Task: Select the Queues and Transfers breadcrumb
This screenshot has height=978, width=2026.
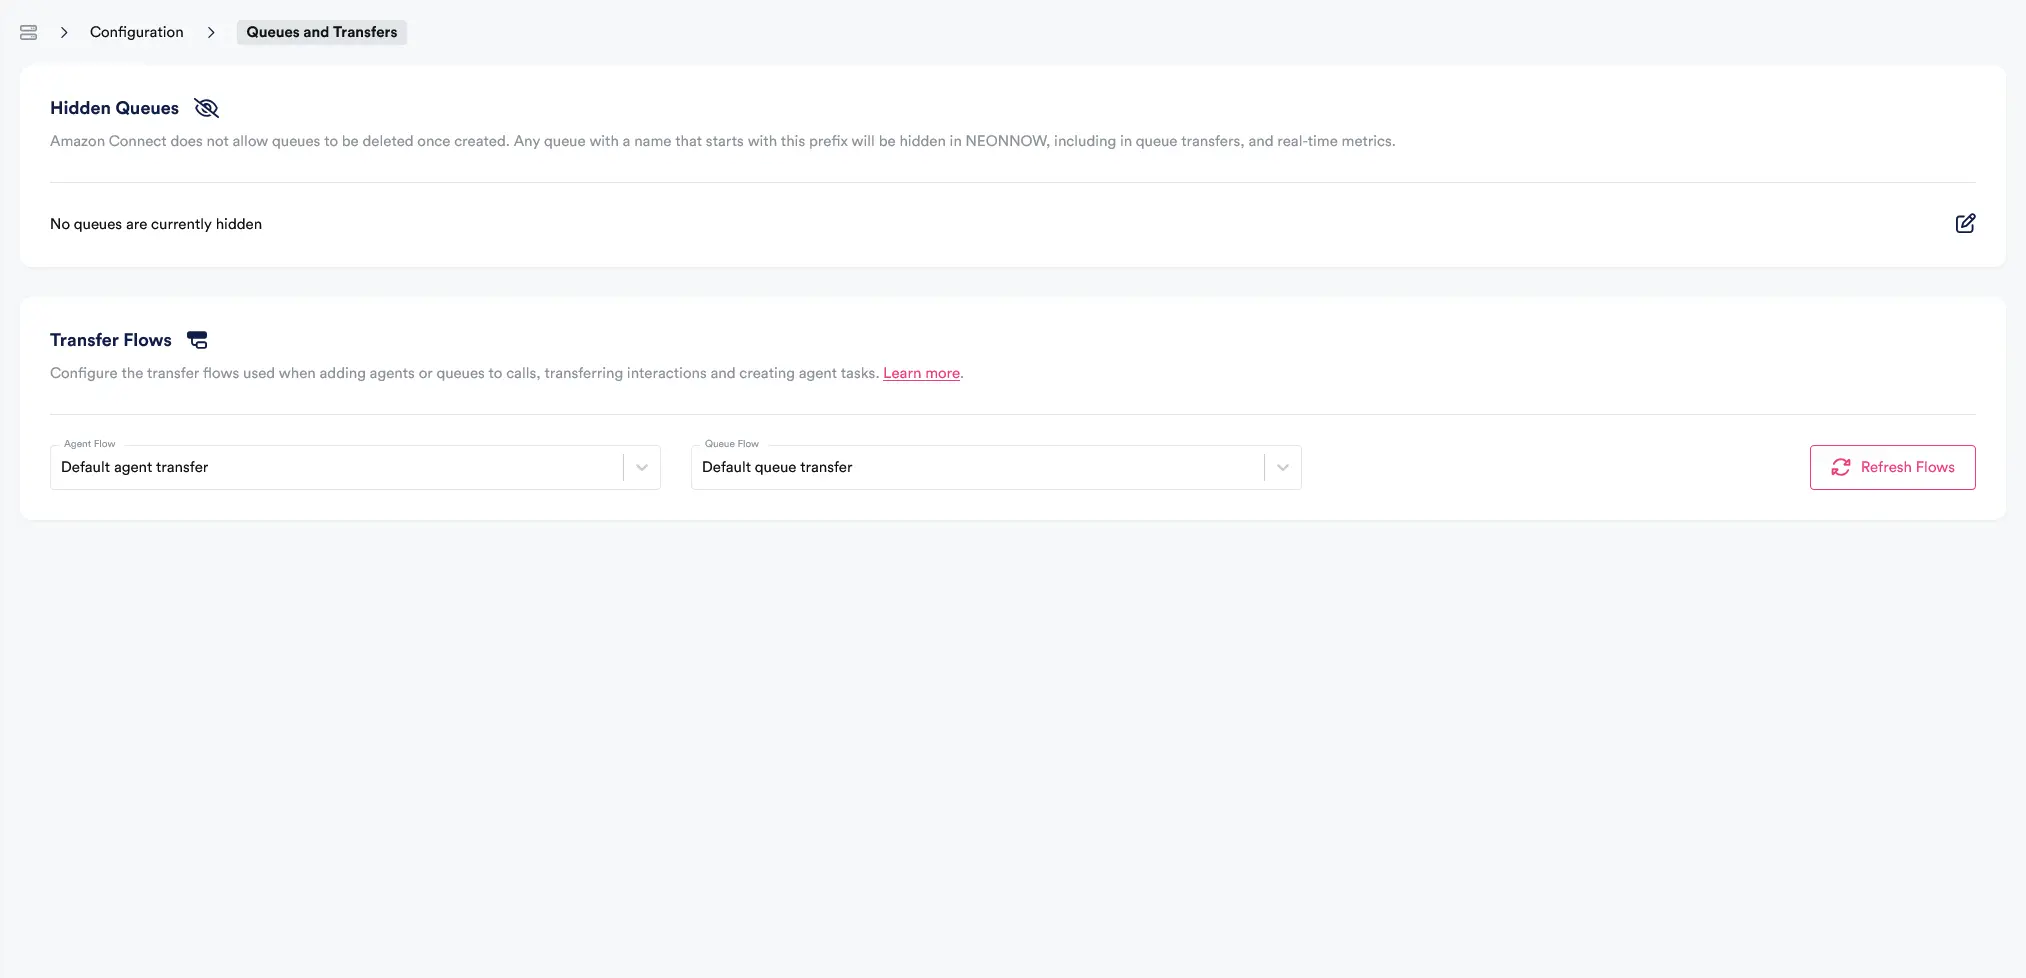Action: click(321, 32)
